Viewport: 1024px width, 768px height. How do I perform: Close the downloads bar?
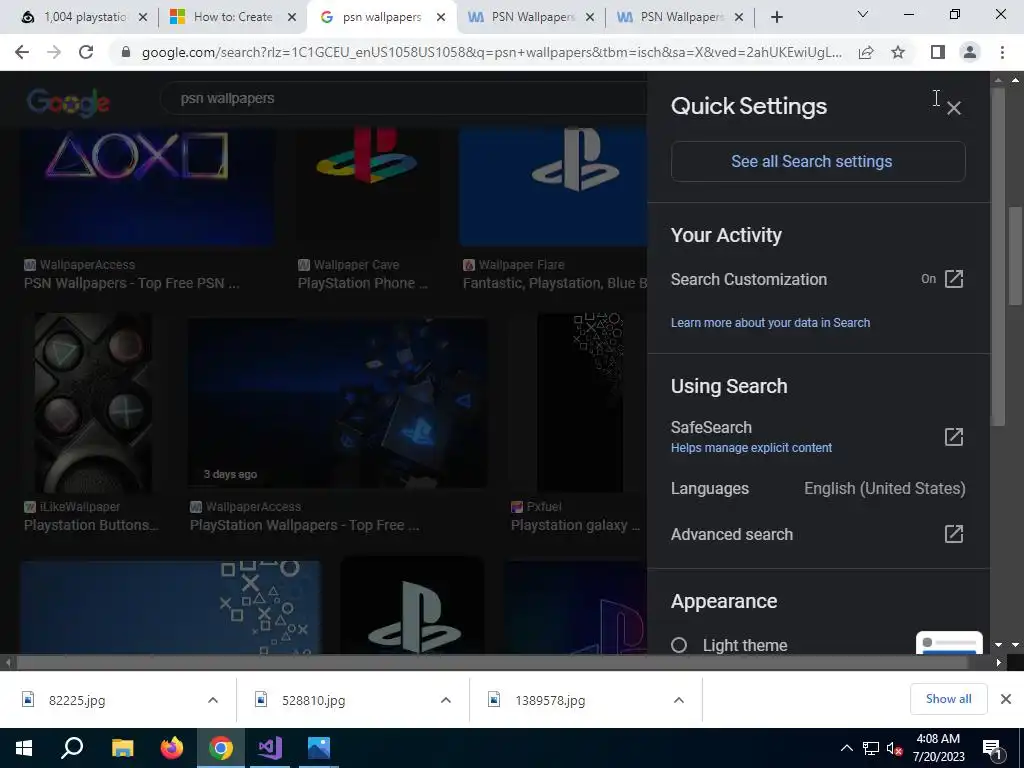pyautogui.click(x=1006, y=699)
